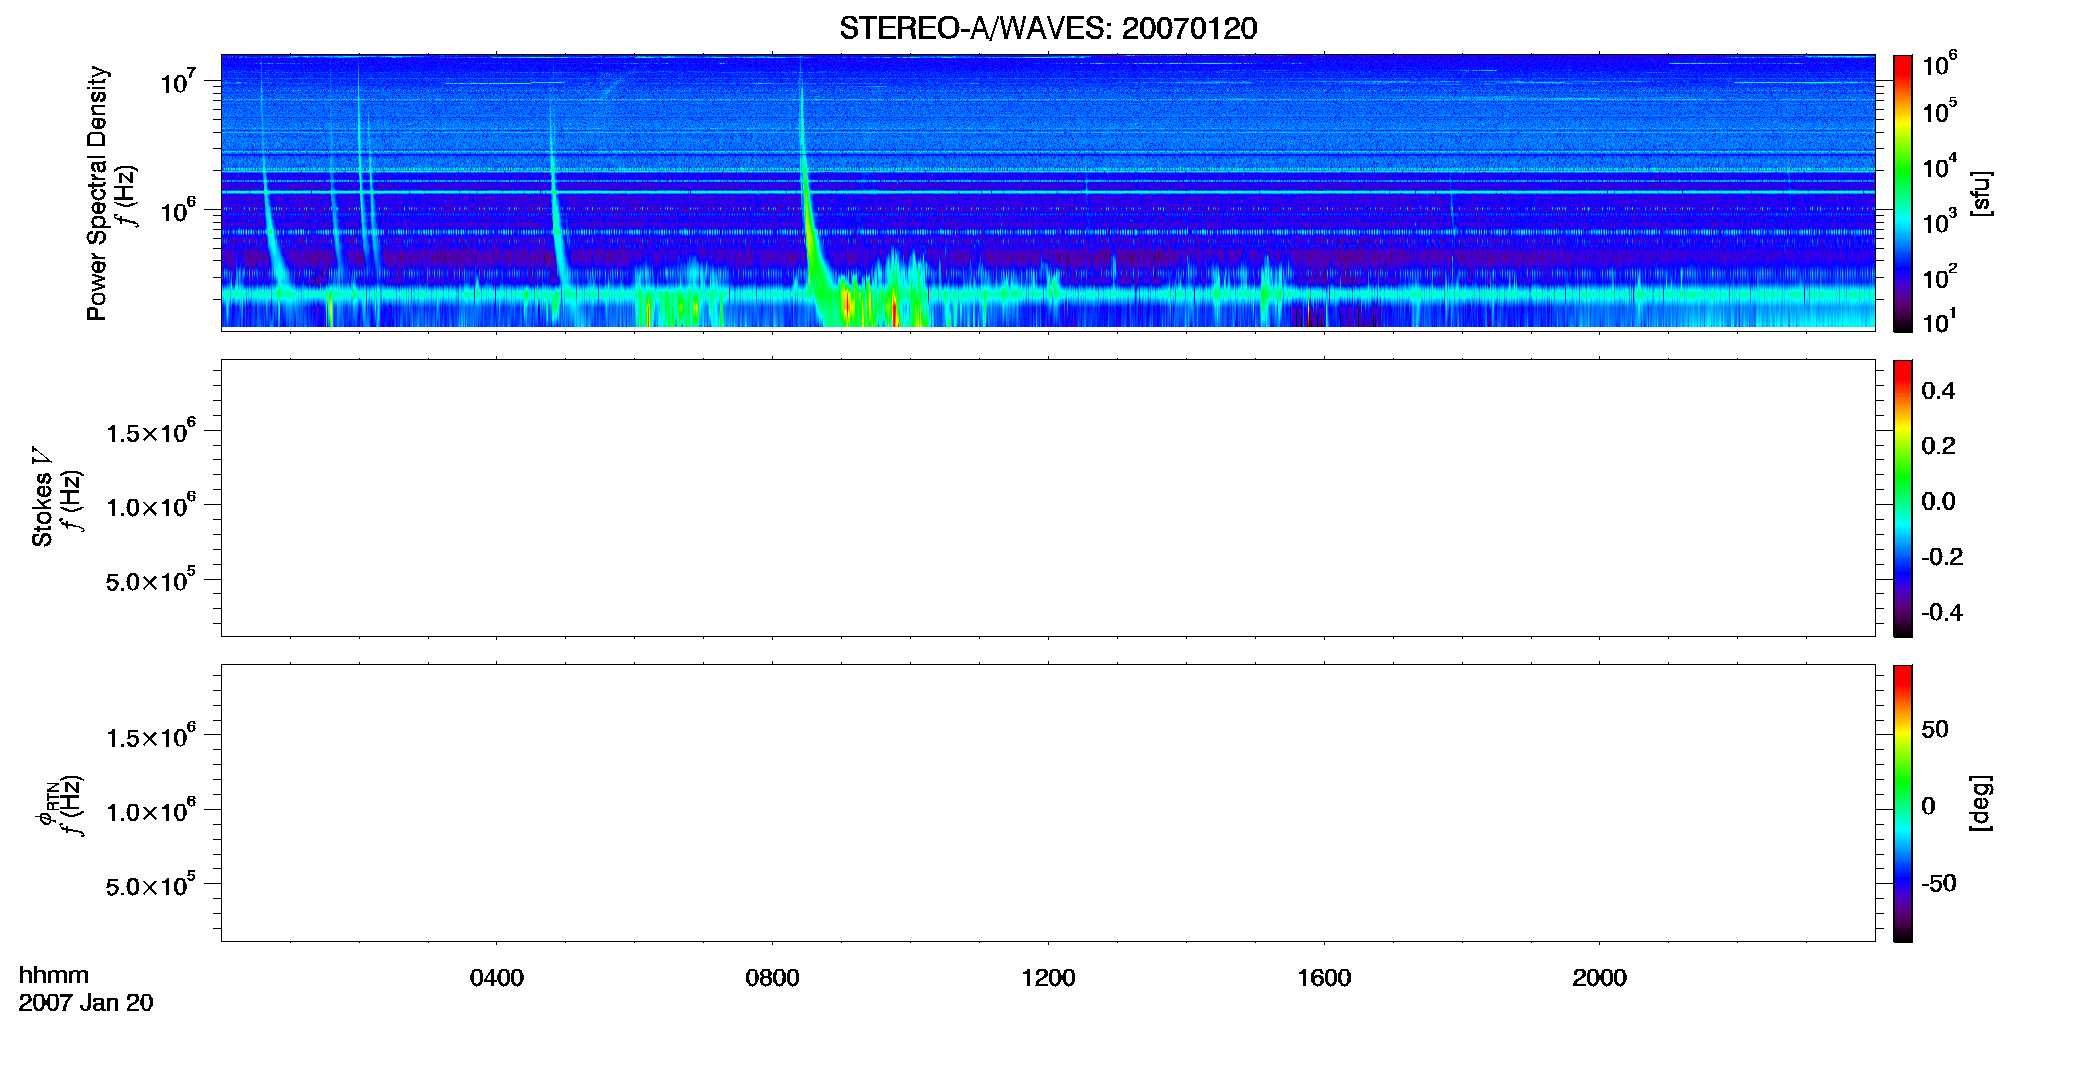This screenshot has height=1080, width=2096.
Task: Click the 10^4 value on the sfu color bar
Action: click(x=1940, y=166)
